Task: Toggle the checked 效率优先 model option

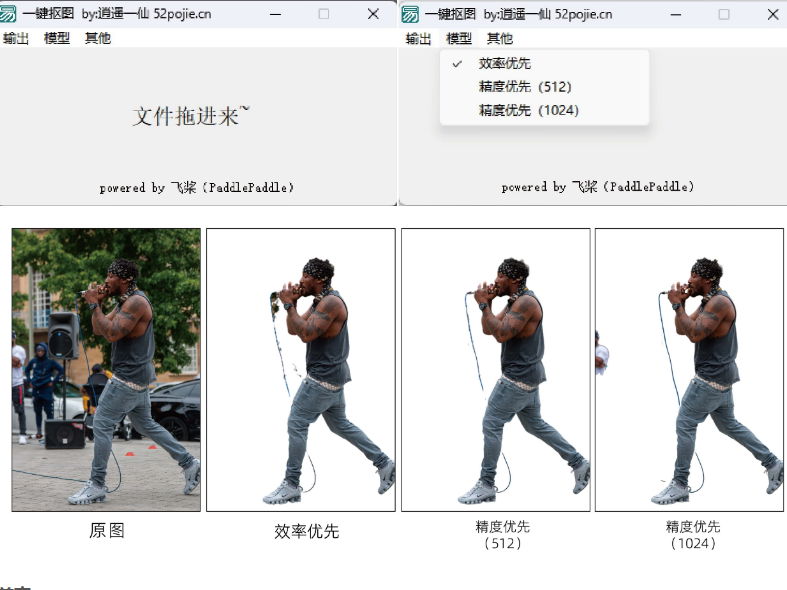Action: (x=504, y=63)
